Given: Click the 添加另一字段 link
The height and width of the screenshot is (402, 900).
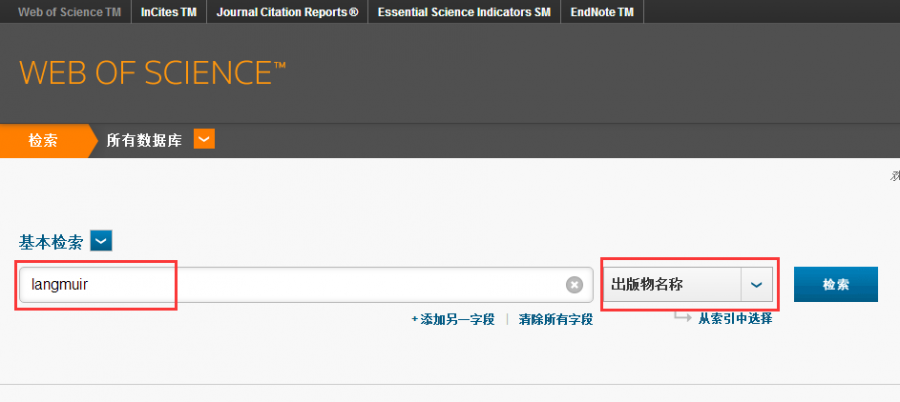Looking at the screenshot, I should [x=453, y=319].
